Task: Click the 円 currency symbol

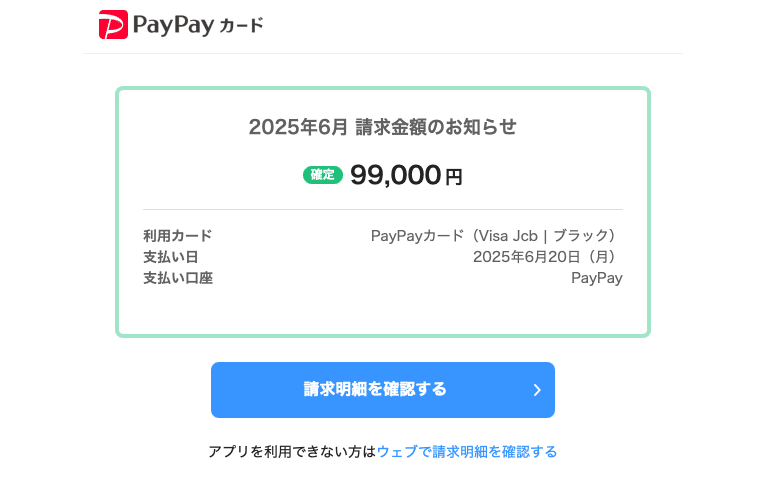Action: [454, 177]
